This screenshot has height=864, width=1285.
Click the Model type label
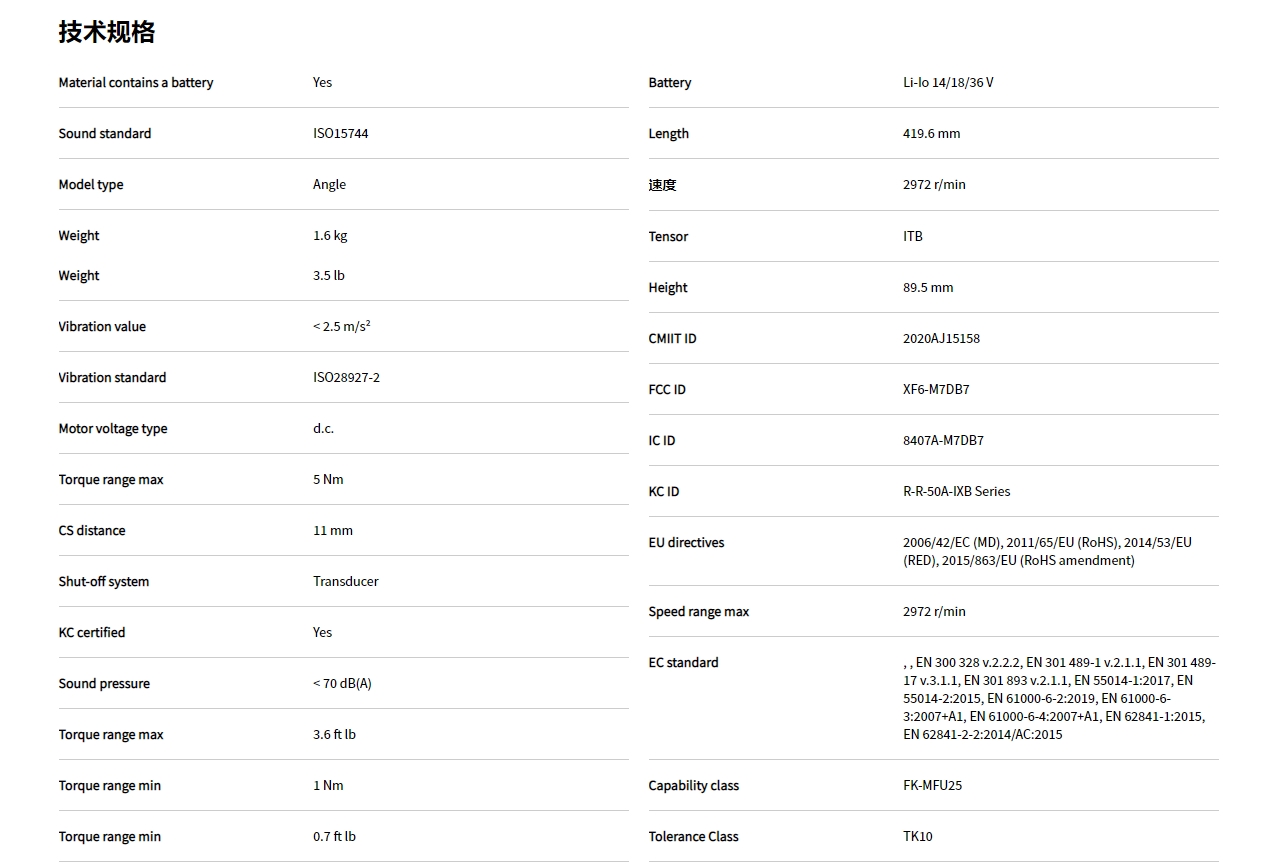(91, 184)
